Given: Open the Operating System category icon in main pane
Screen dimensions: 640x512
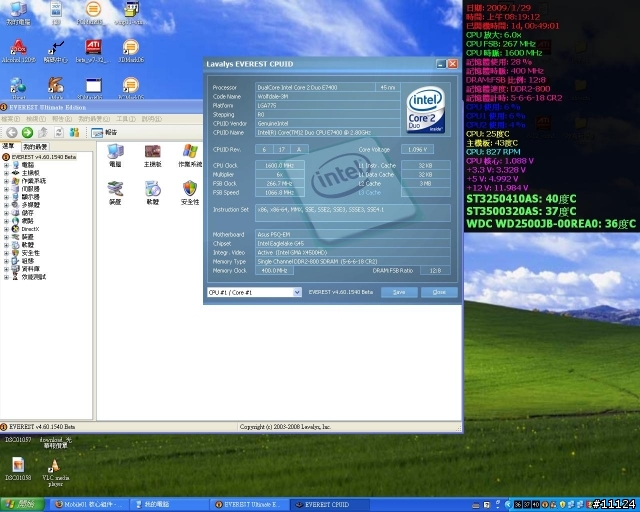Looking at the screenshot, I should [x=190, y=156].
